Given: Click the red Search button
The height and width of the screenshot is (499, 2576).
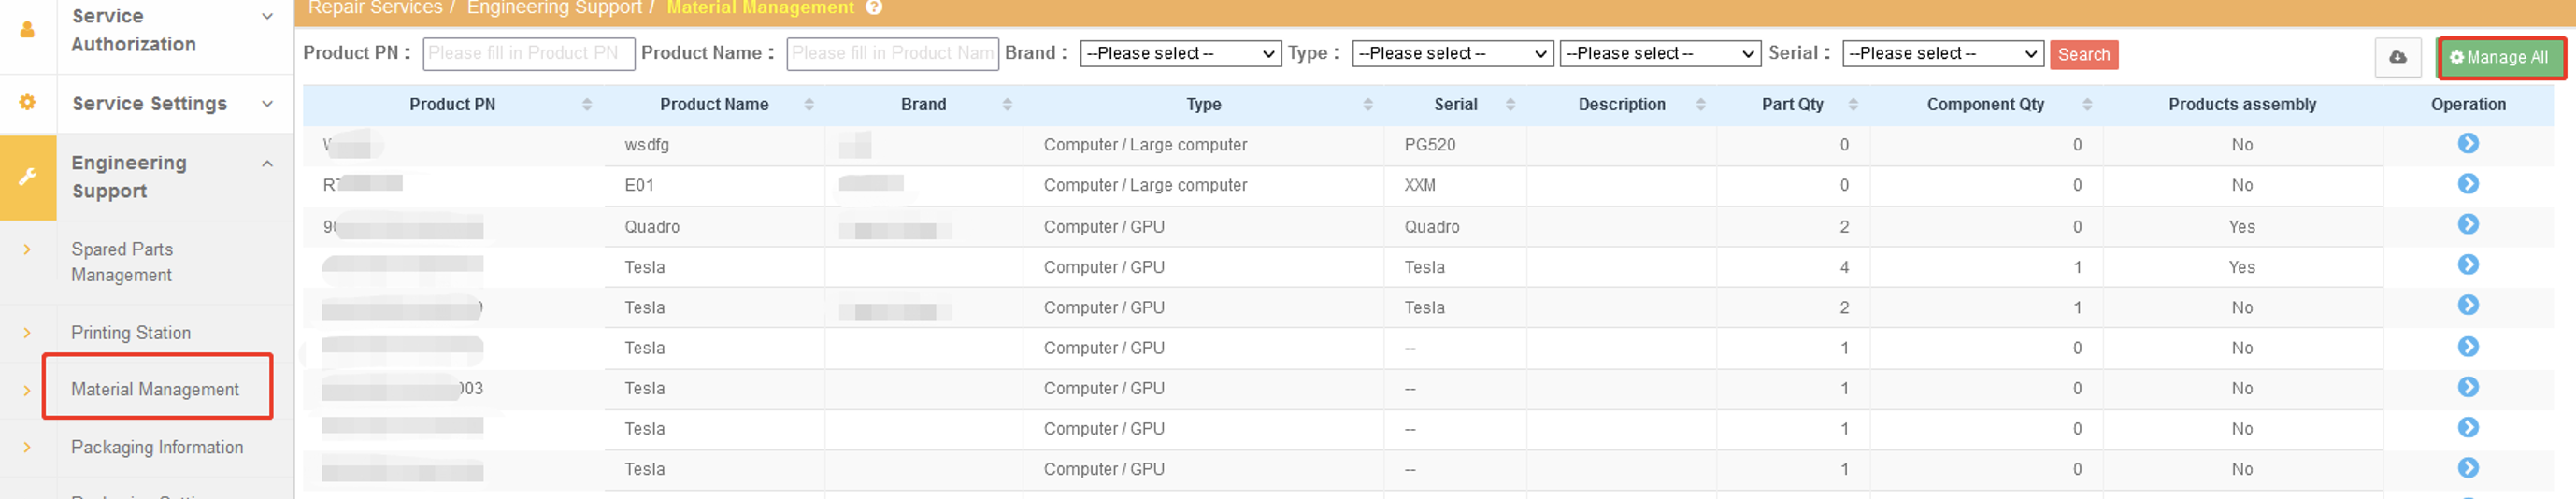Looking at the screenshot, I should [2083, 54].
